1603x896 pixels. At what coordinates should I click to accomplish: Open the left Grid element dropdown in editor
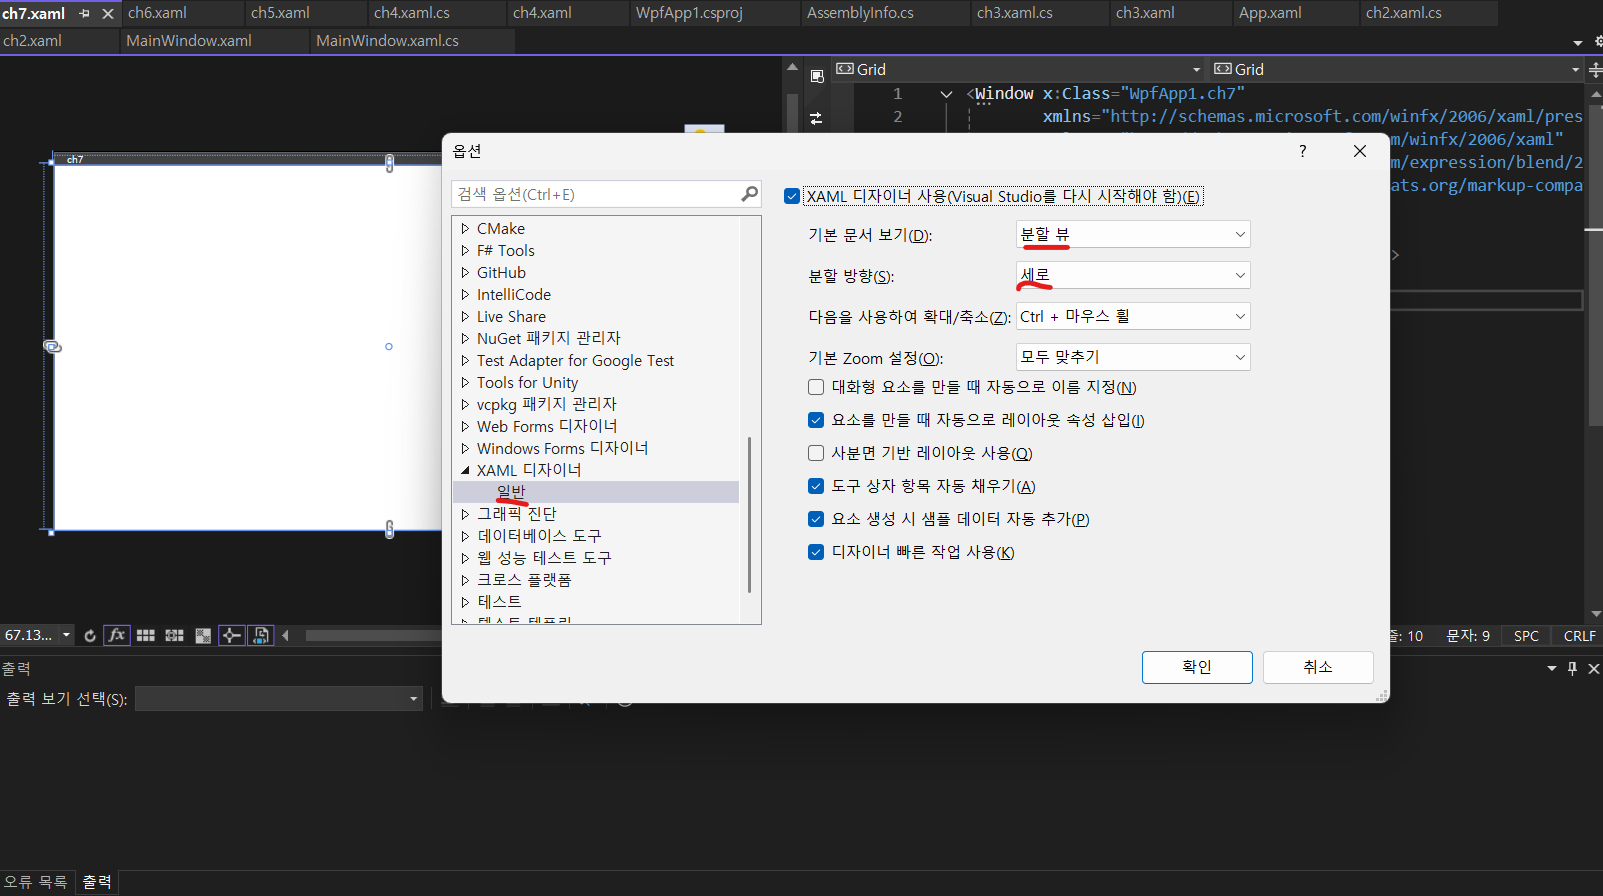1018,69
